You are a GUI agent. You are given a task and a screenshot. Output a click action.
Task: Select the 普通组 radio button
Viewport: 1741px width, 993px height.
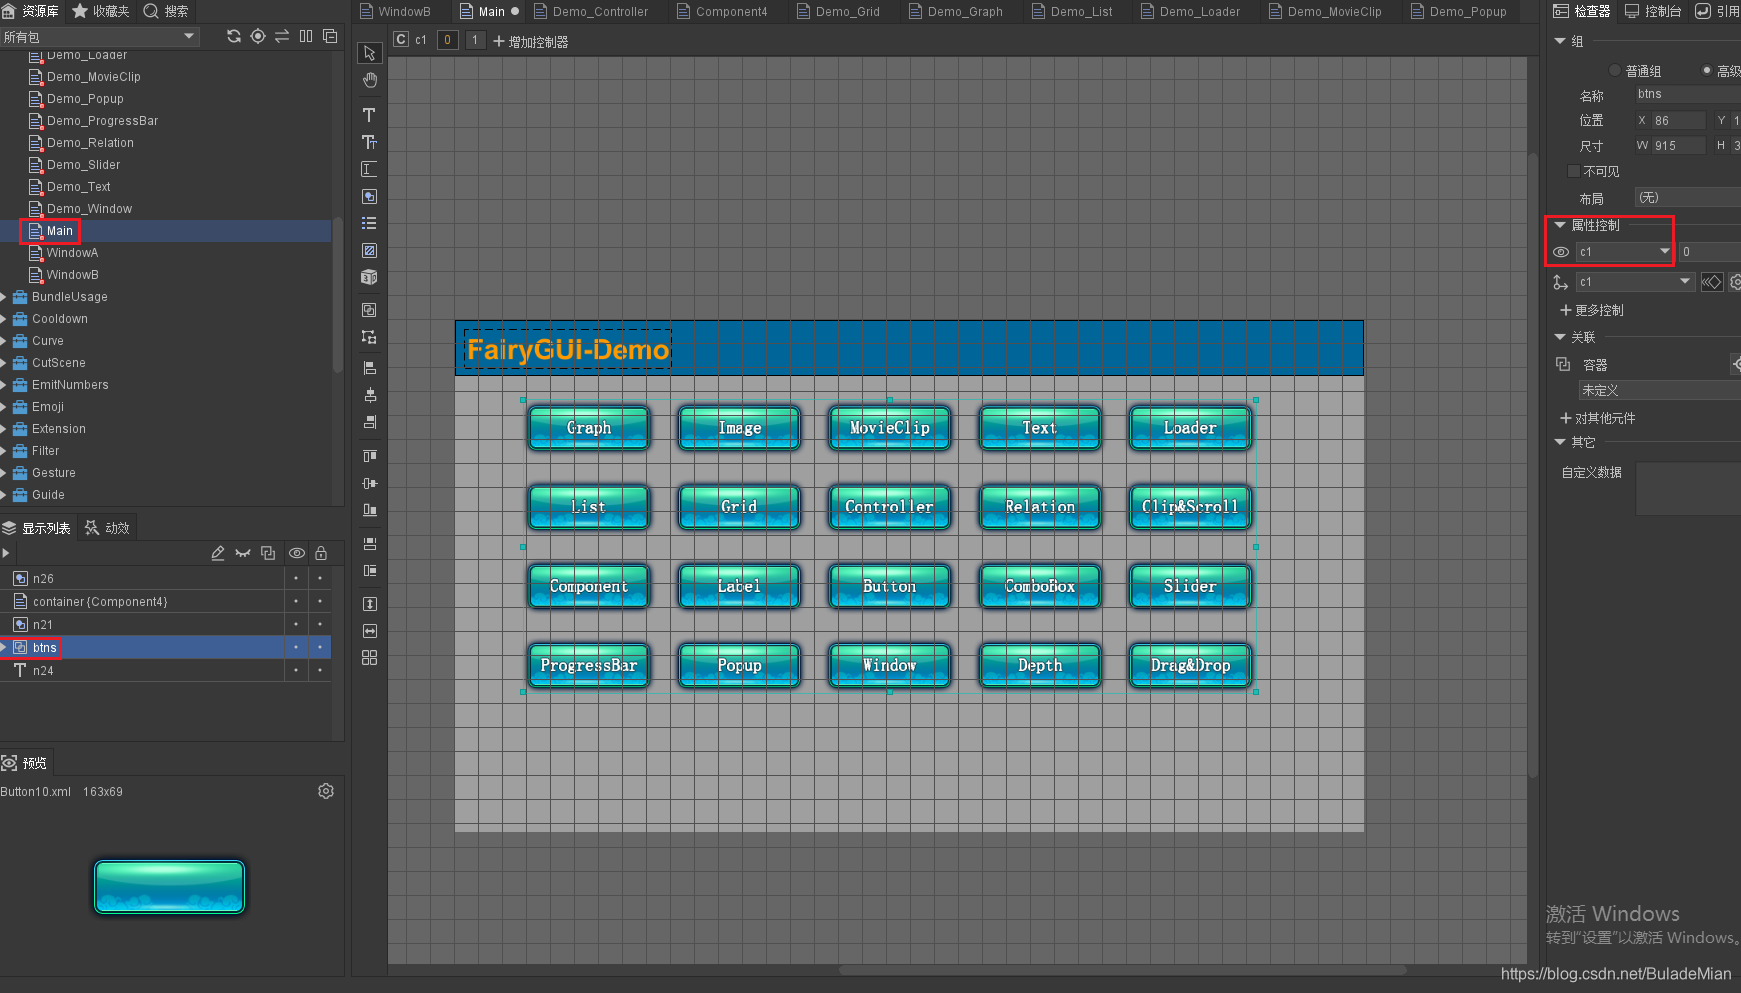coord(1614,70)
